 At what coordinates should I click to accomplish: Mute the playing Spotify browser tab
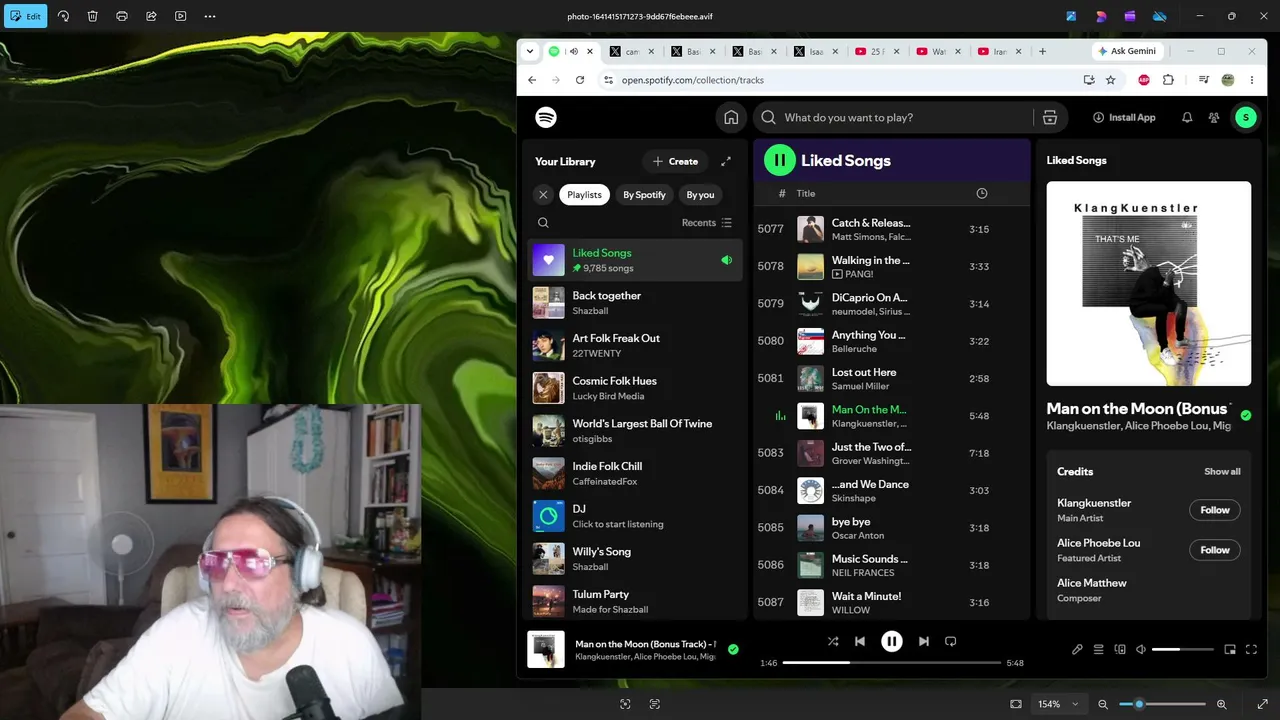[x=574, y=51]
